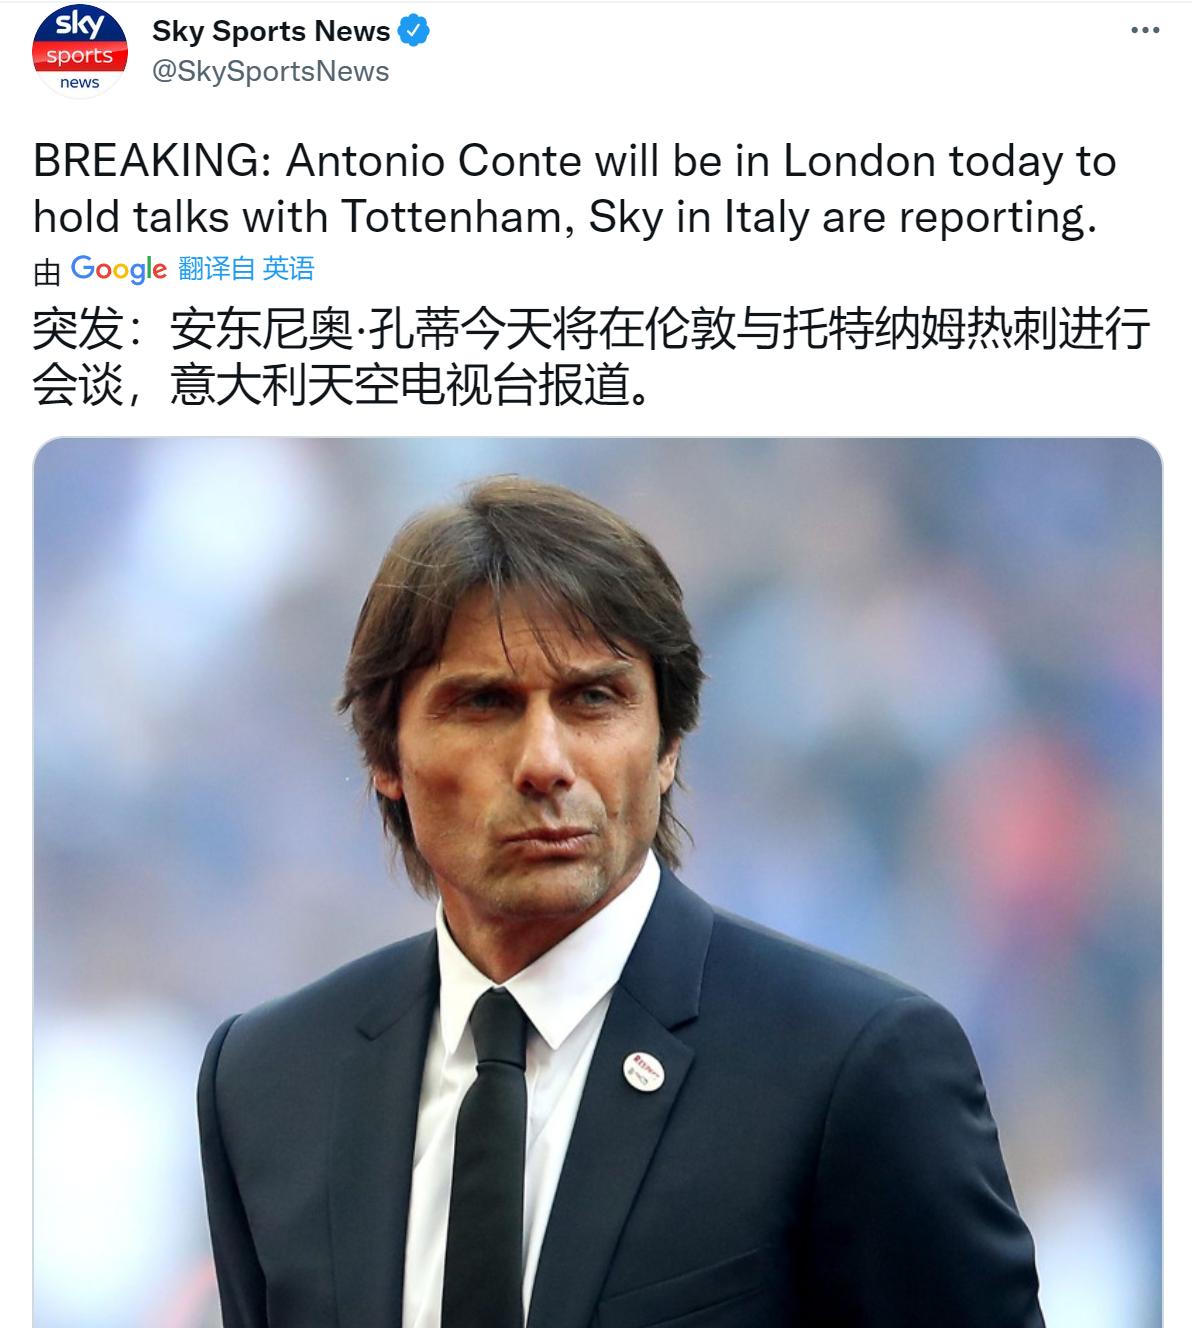This screenshot has height=1328, width=1192.
Task: Open the 'Sky Sports News' display name
Action: pyautogui.click(x=271, y=32)
